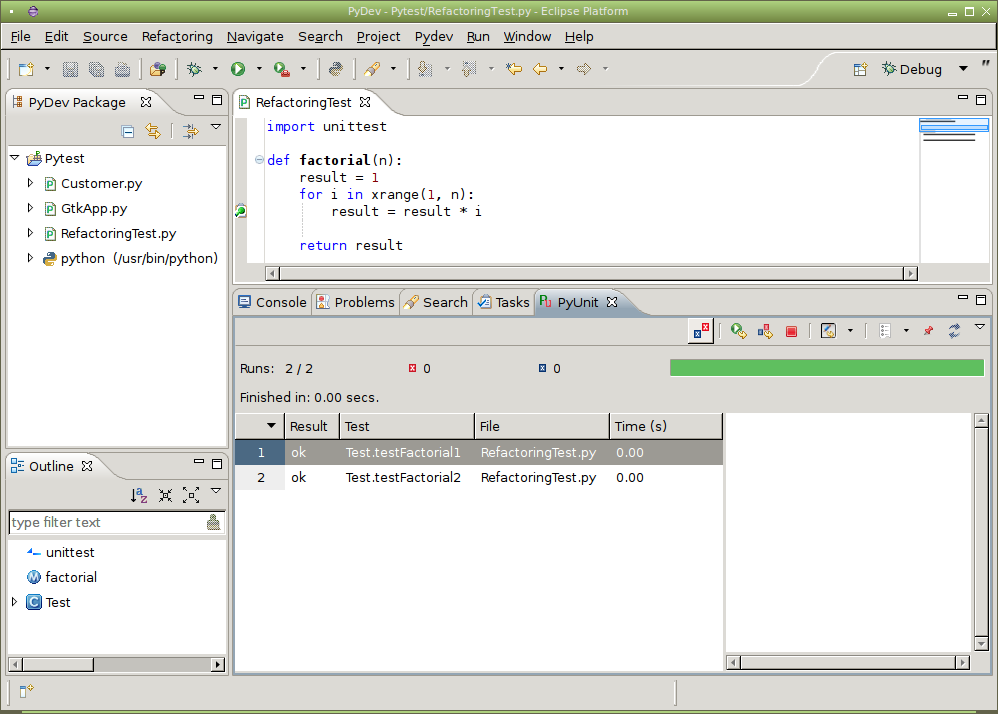
Task: Switch to the Console tab
Action: (x=272, y=302)
